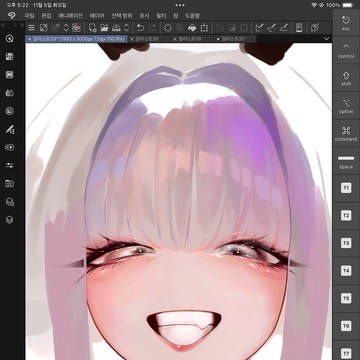Save the illustration with the save icon
360x360 pixels.
[116, 28]
